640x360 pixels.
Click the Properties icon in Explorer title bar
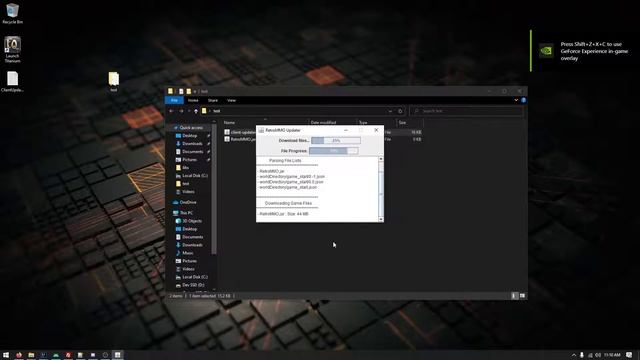click(181, 91)
